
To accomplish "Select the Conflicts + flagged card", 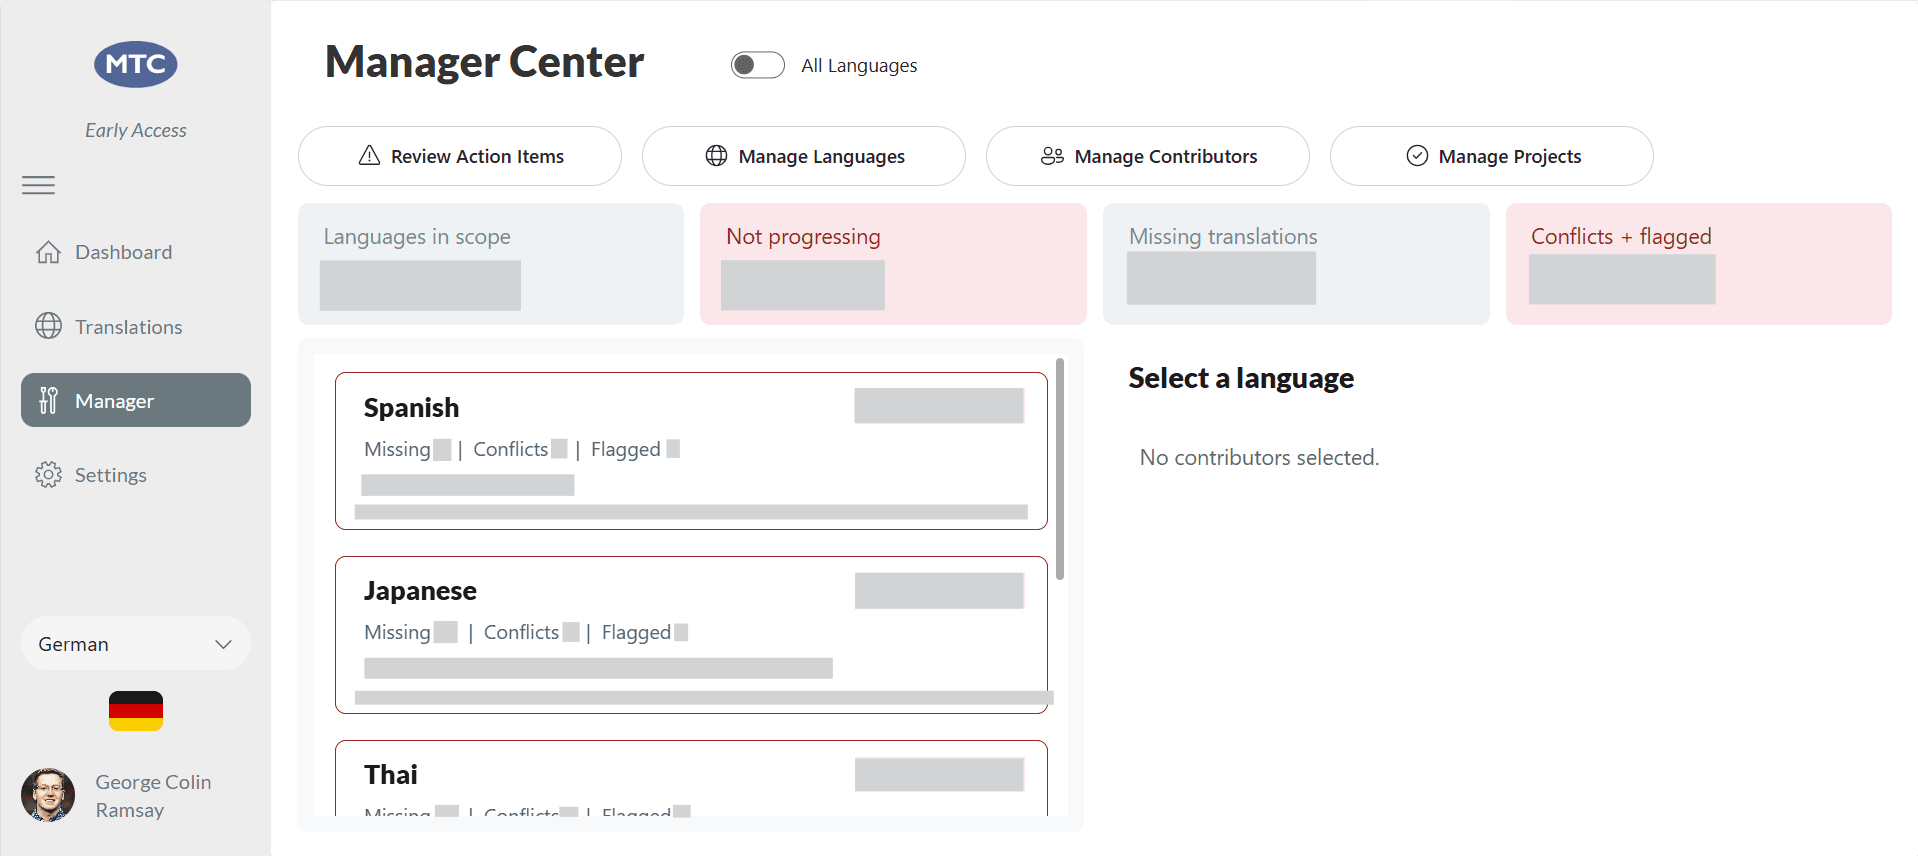I will pos(1699,264).
